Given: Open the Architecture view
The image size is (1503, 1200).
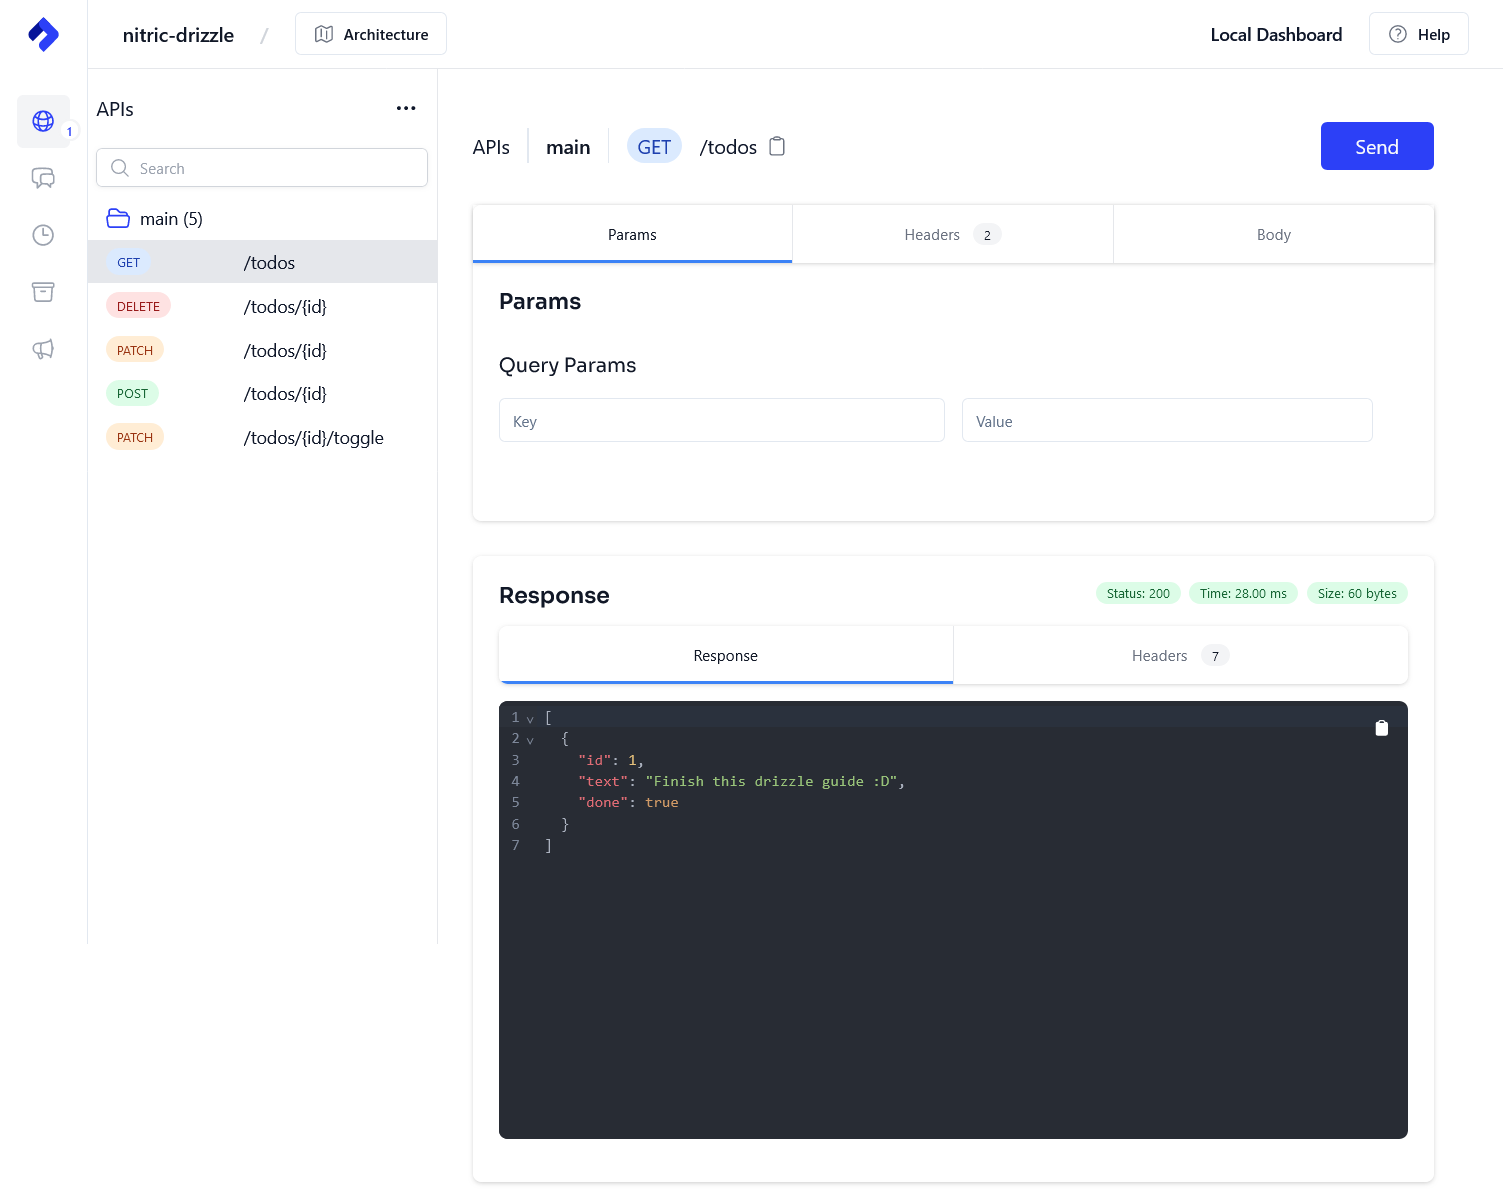Looking at the screenshot, I should coord(370,33).
